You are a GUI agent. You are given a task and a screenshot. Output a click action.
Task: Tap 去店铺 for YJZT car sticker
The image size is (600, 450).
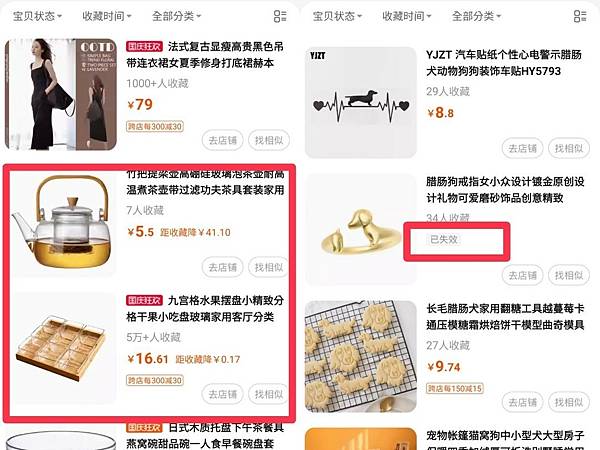[522, 148]
